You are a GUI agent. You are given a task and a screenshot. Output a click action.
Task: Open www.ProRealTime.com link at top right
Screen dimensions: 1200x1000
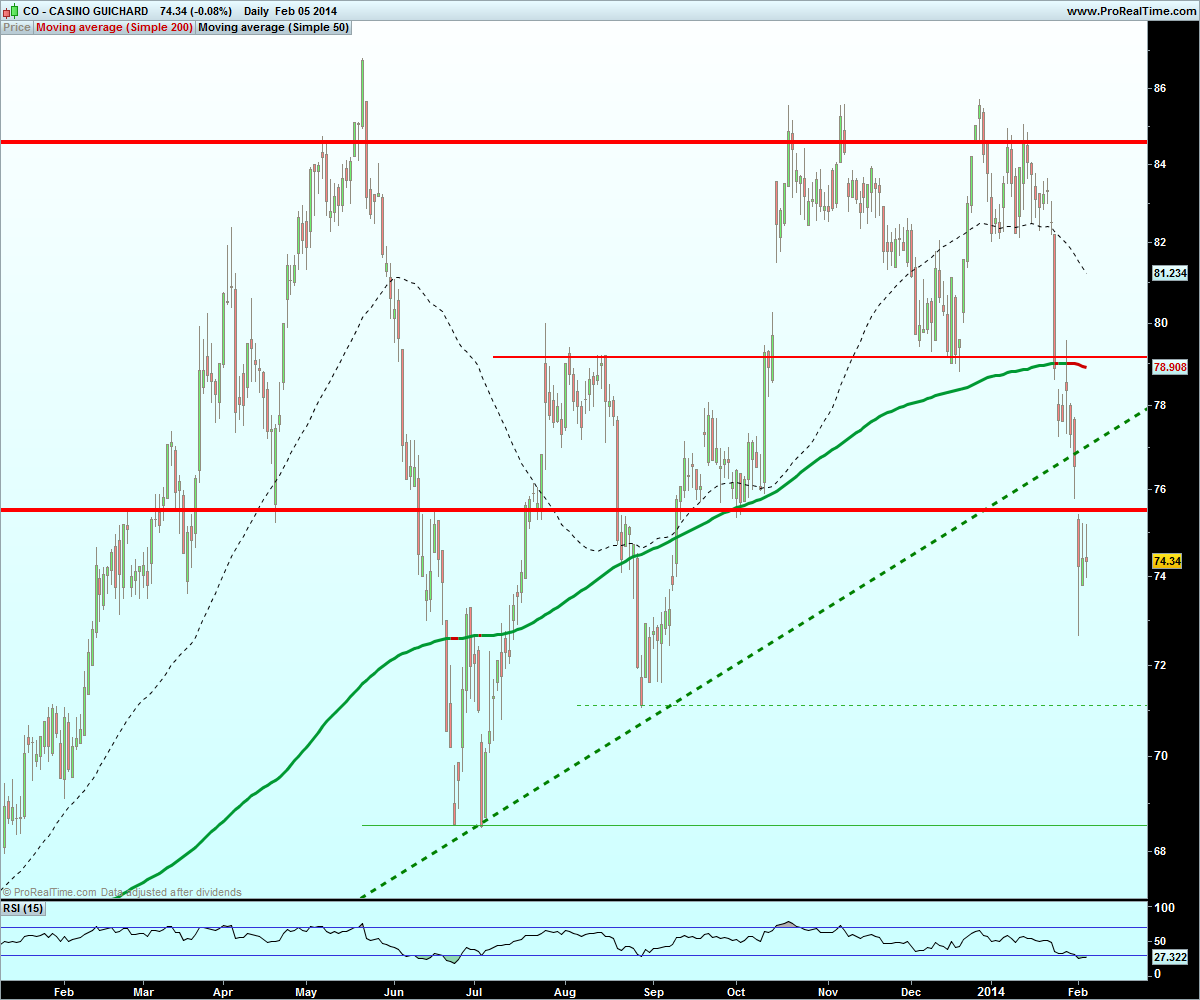click(x=1130, y=11)
